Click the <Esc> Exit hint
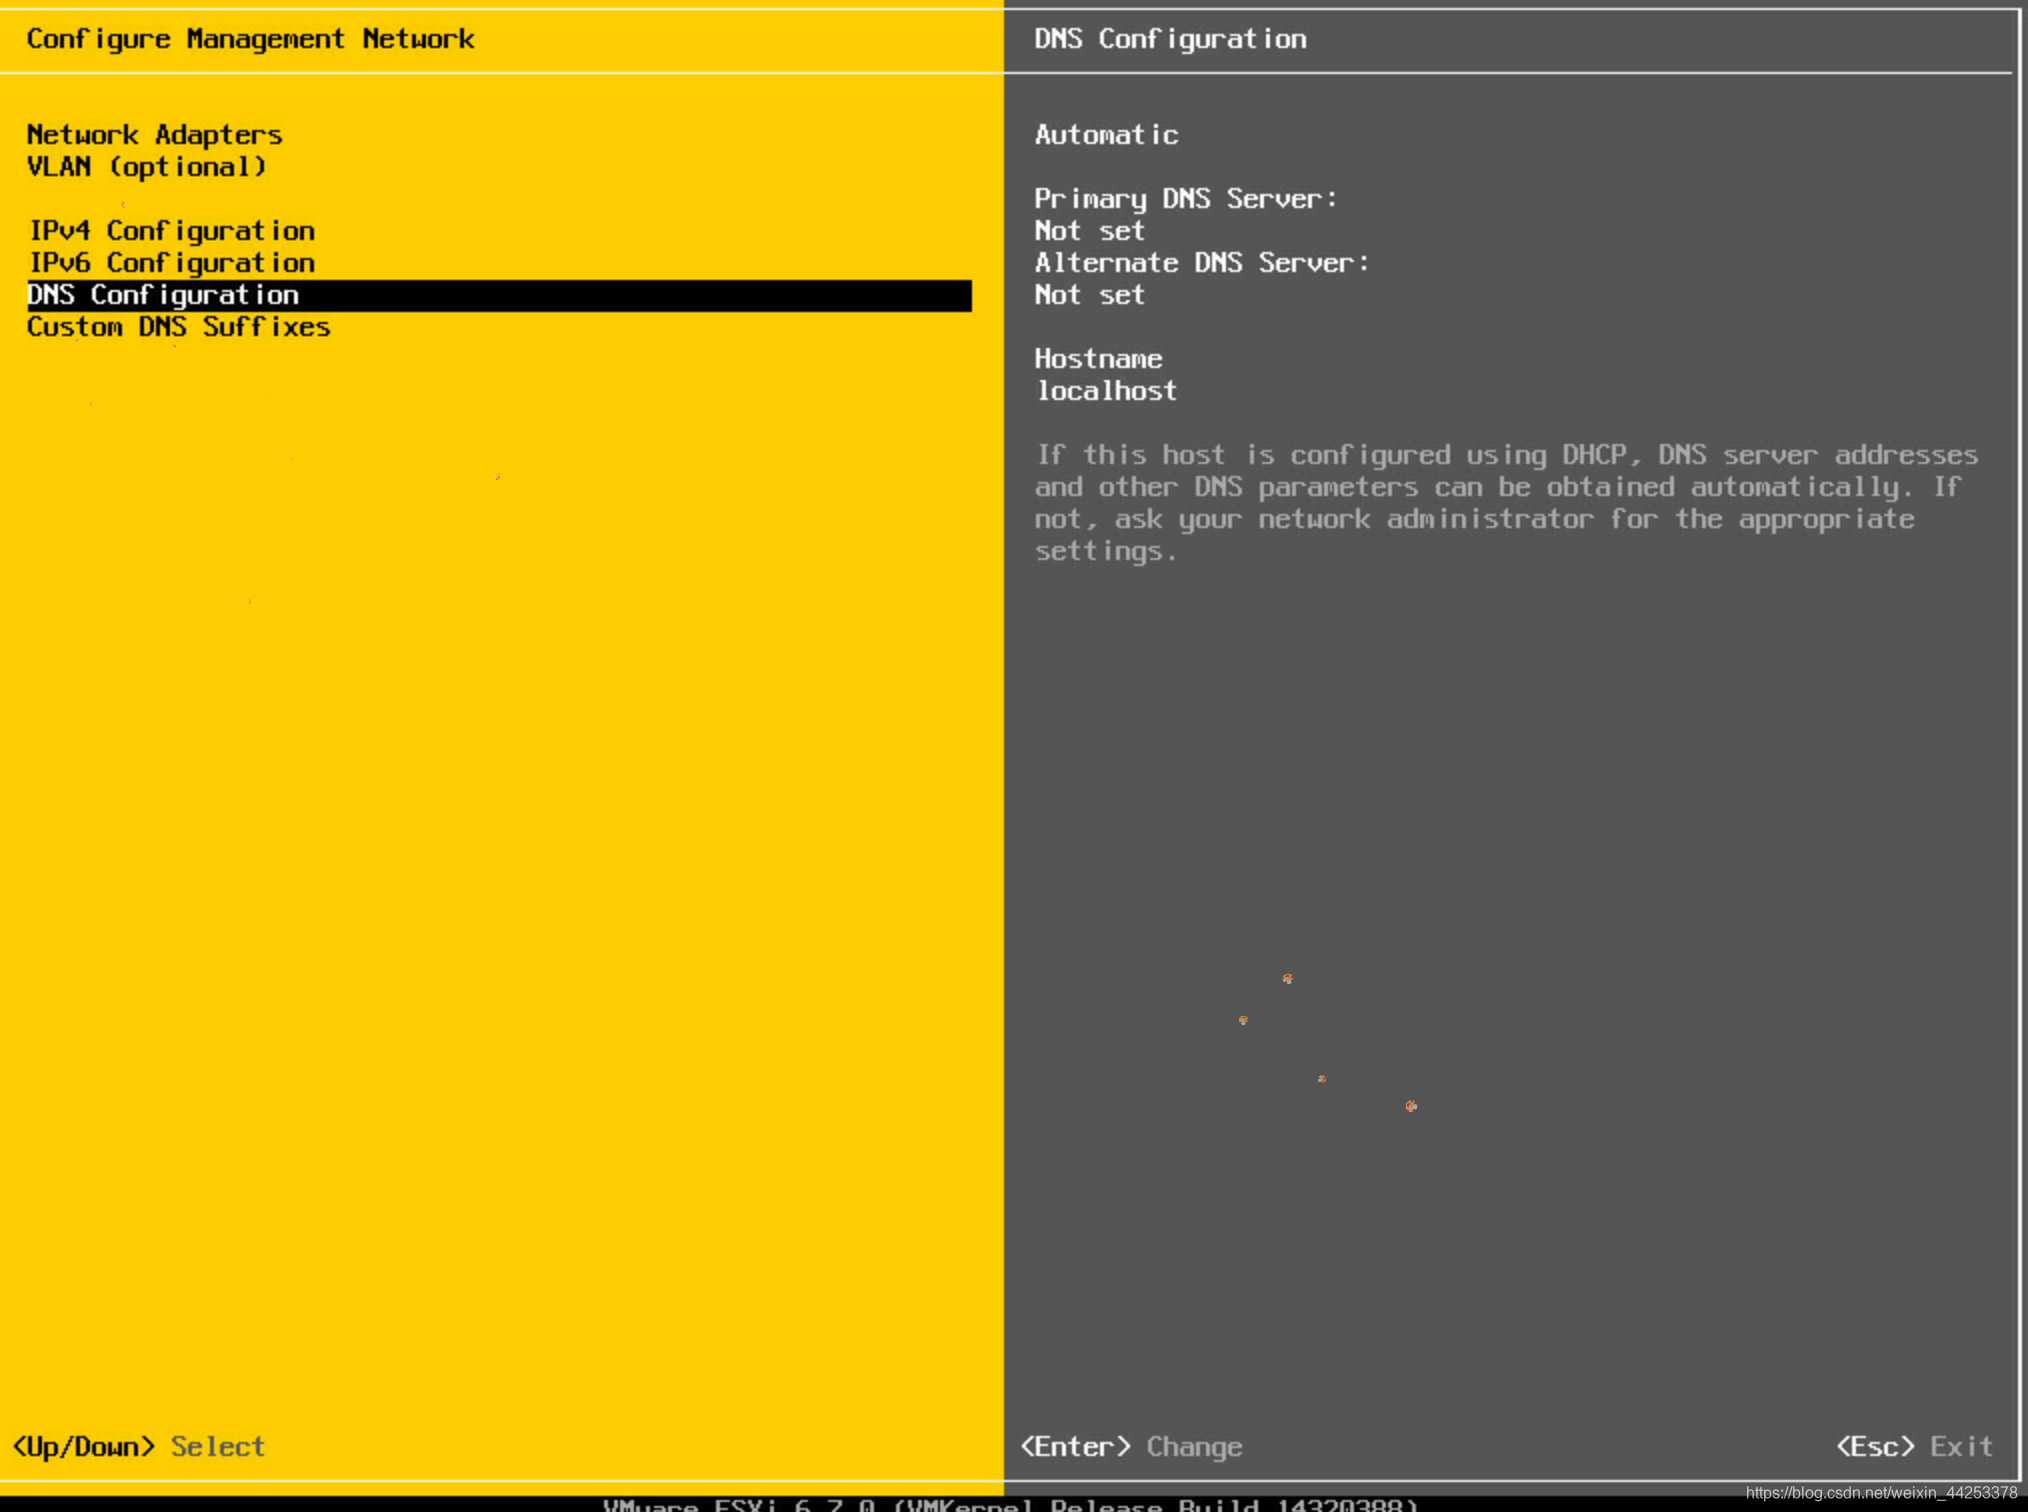 [x=1914, y=1446]
